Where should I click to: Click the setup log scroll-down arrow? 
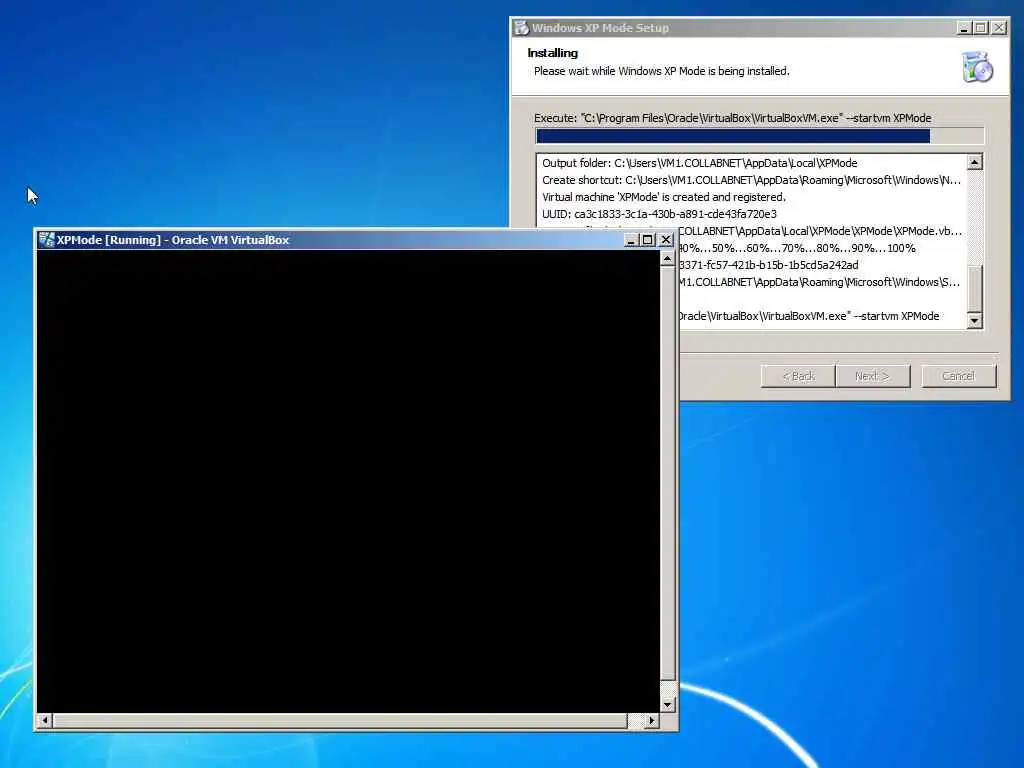click(x=974, y=320)
